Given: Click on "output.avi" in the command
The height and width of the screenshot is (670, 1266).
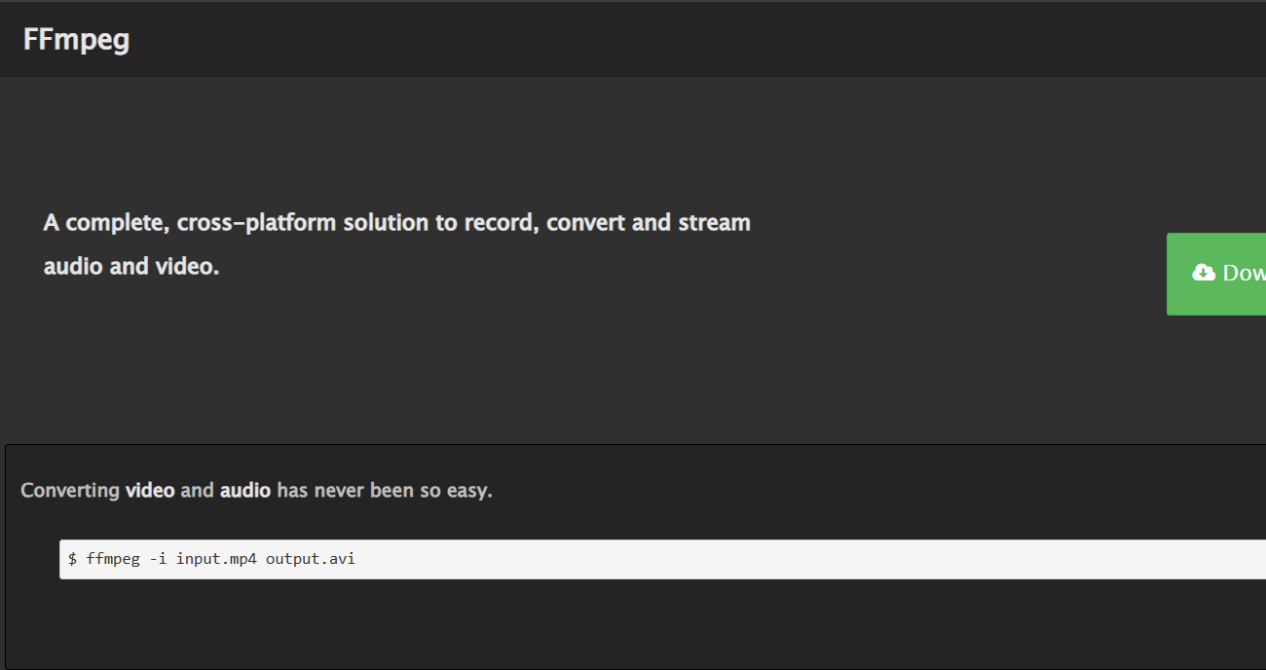Looking at the screenshot, I should pyautogui.click(x=310, y=559).
